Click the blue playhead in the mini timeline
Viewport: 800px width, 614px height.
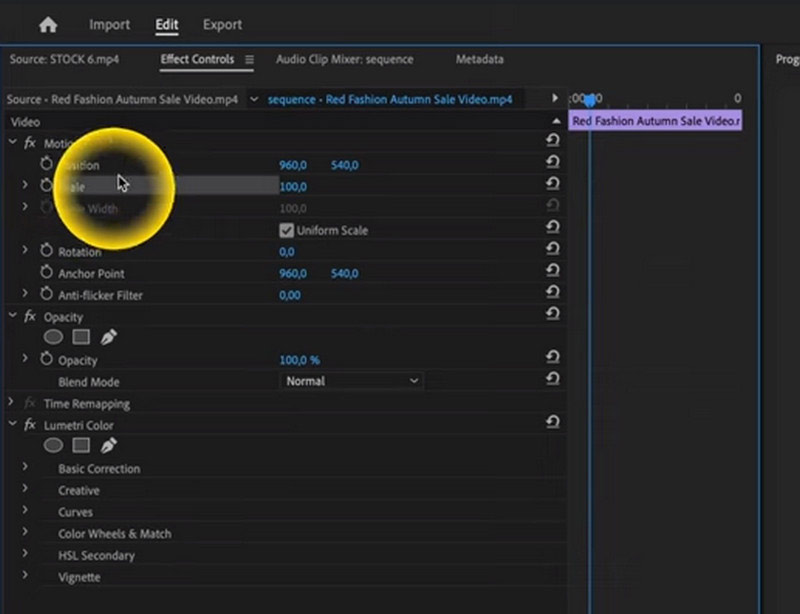590,100
